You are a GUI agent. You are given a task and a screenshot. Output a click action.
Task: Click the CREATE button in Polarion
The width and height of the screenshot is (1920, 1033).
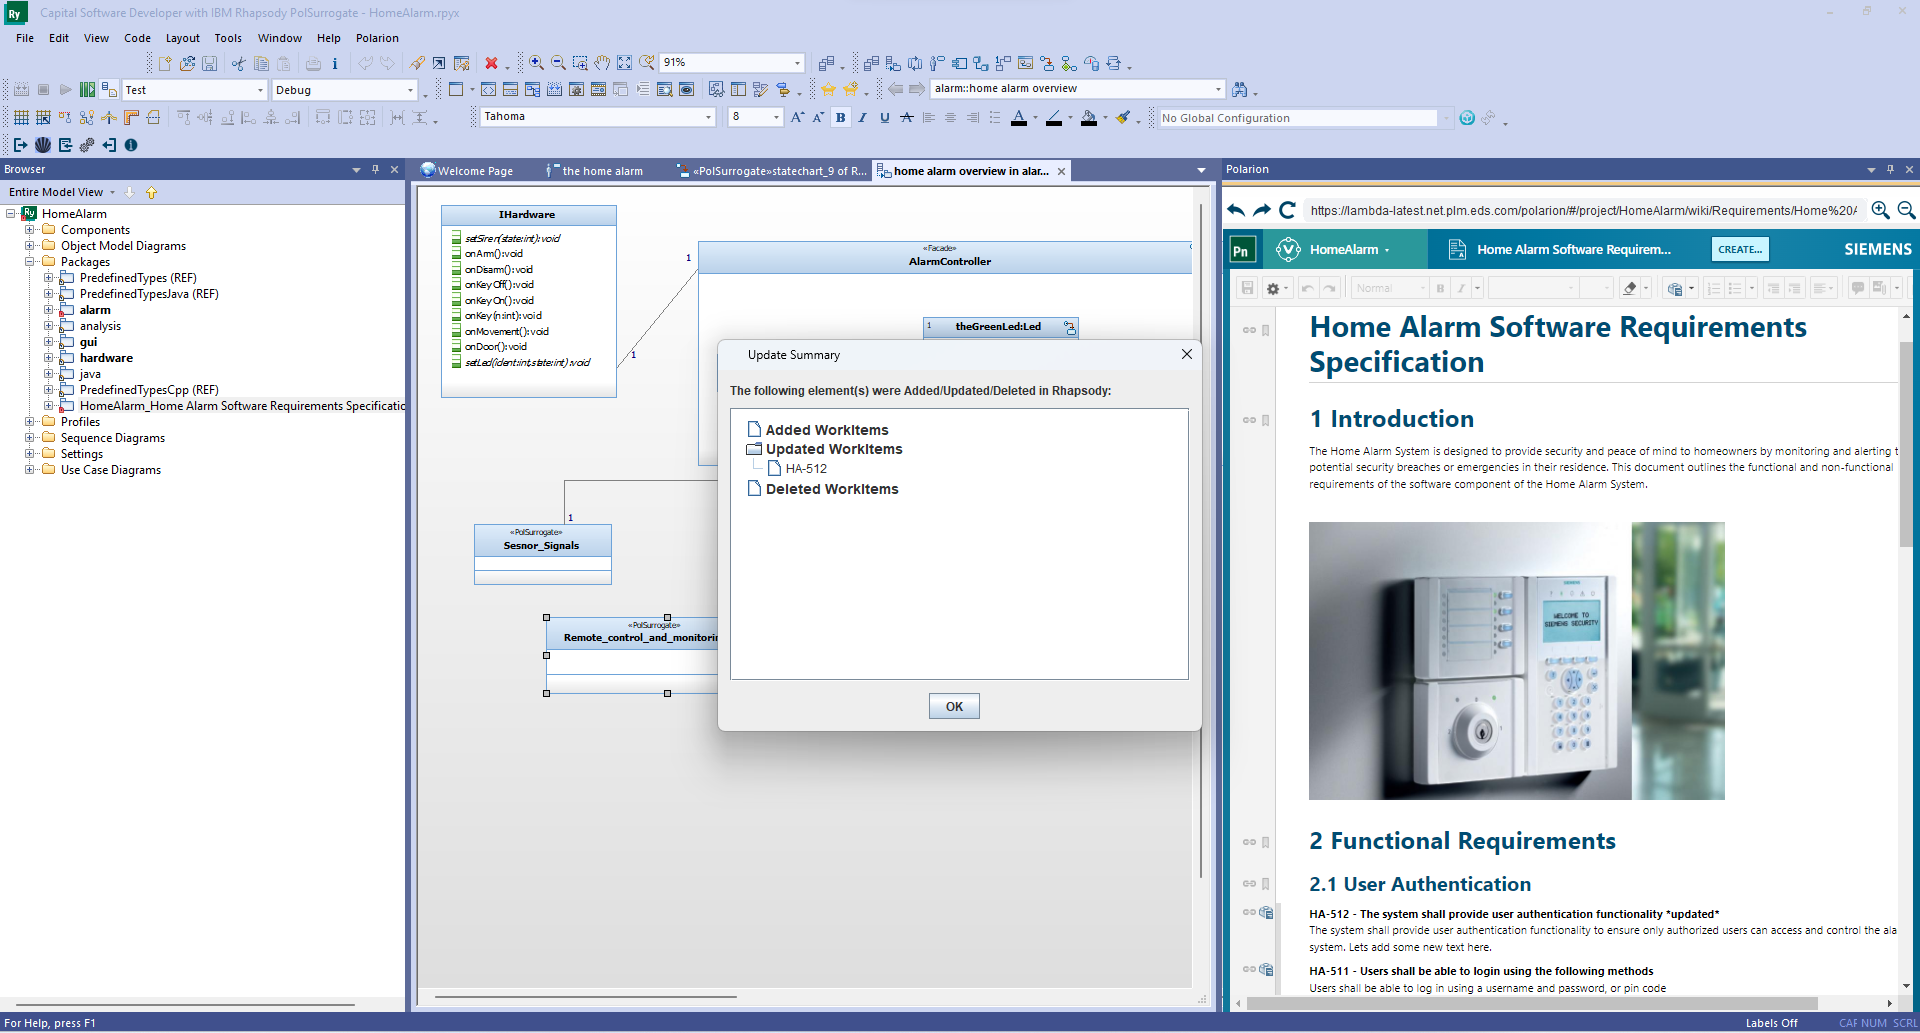tap(1740, 249)
